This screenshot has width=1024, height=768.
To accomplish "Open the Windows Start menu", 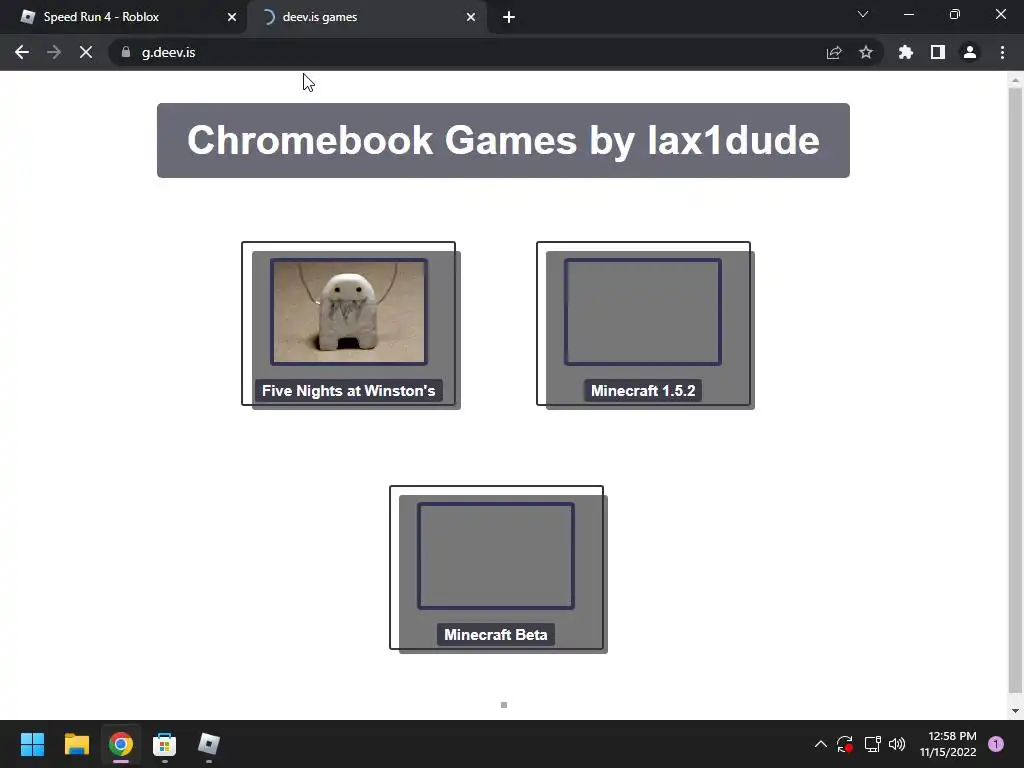I will point(32,744).
